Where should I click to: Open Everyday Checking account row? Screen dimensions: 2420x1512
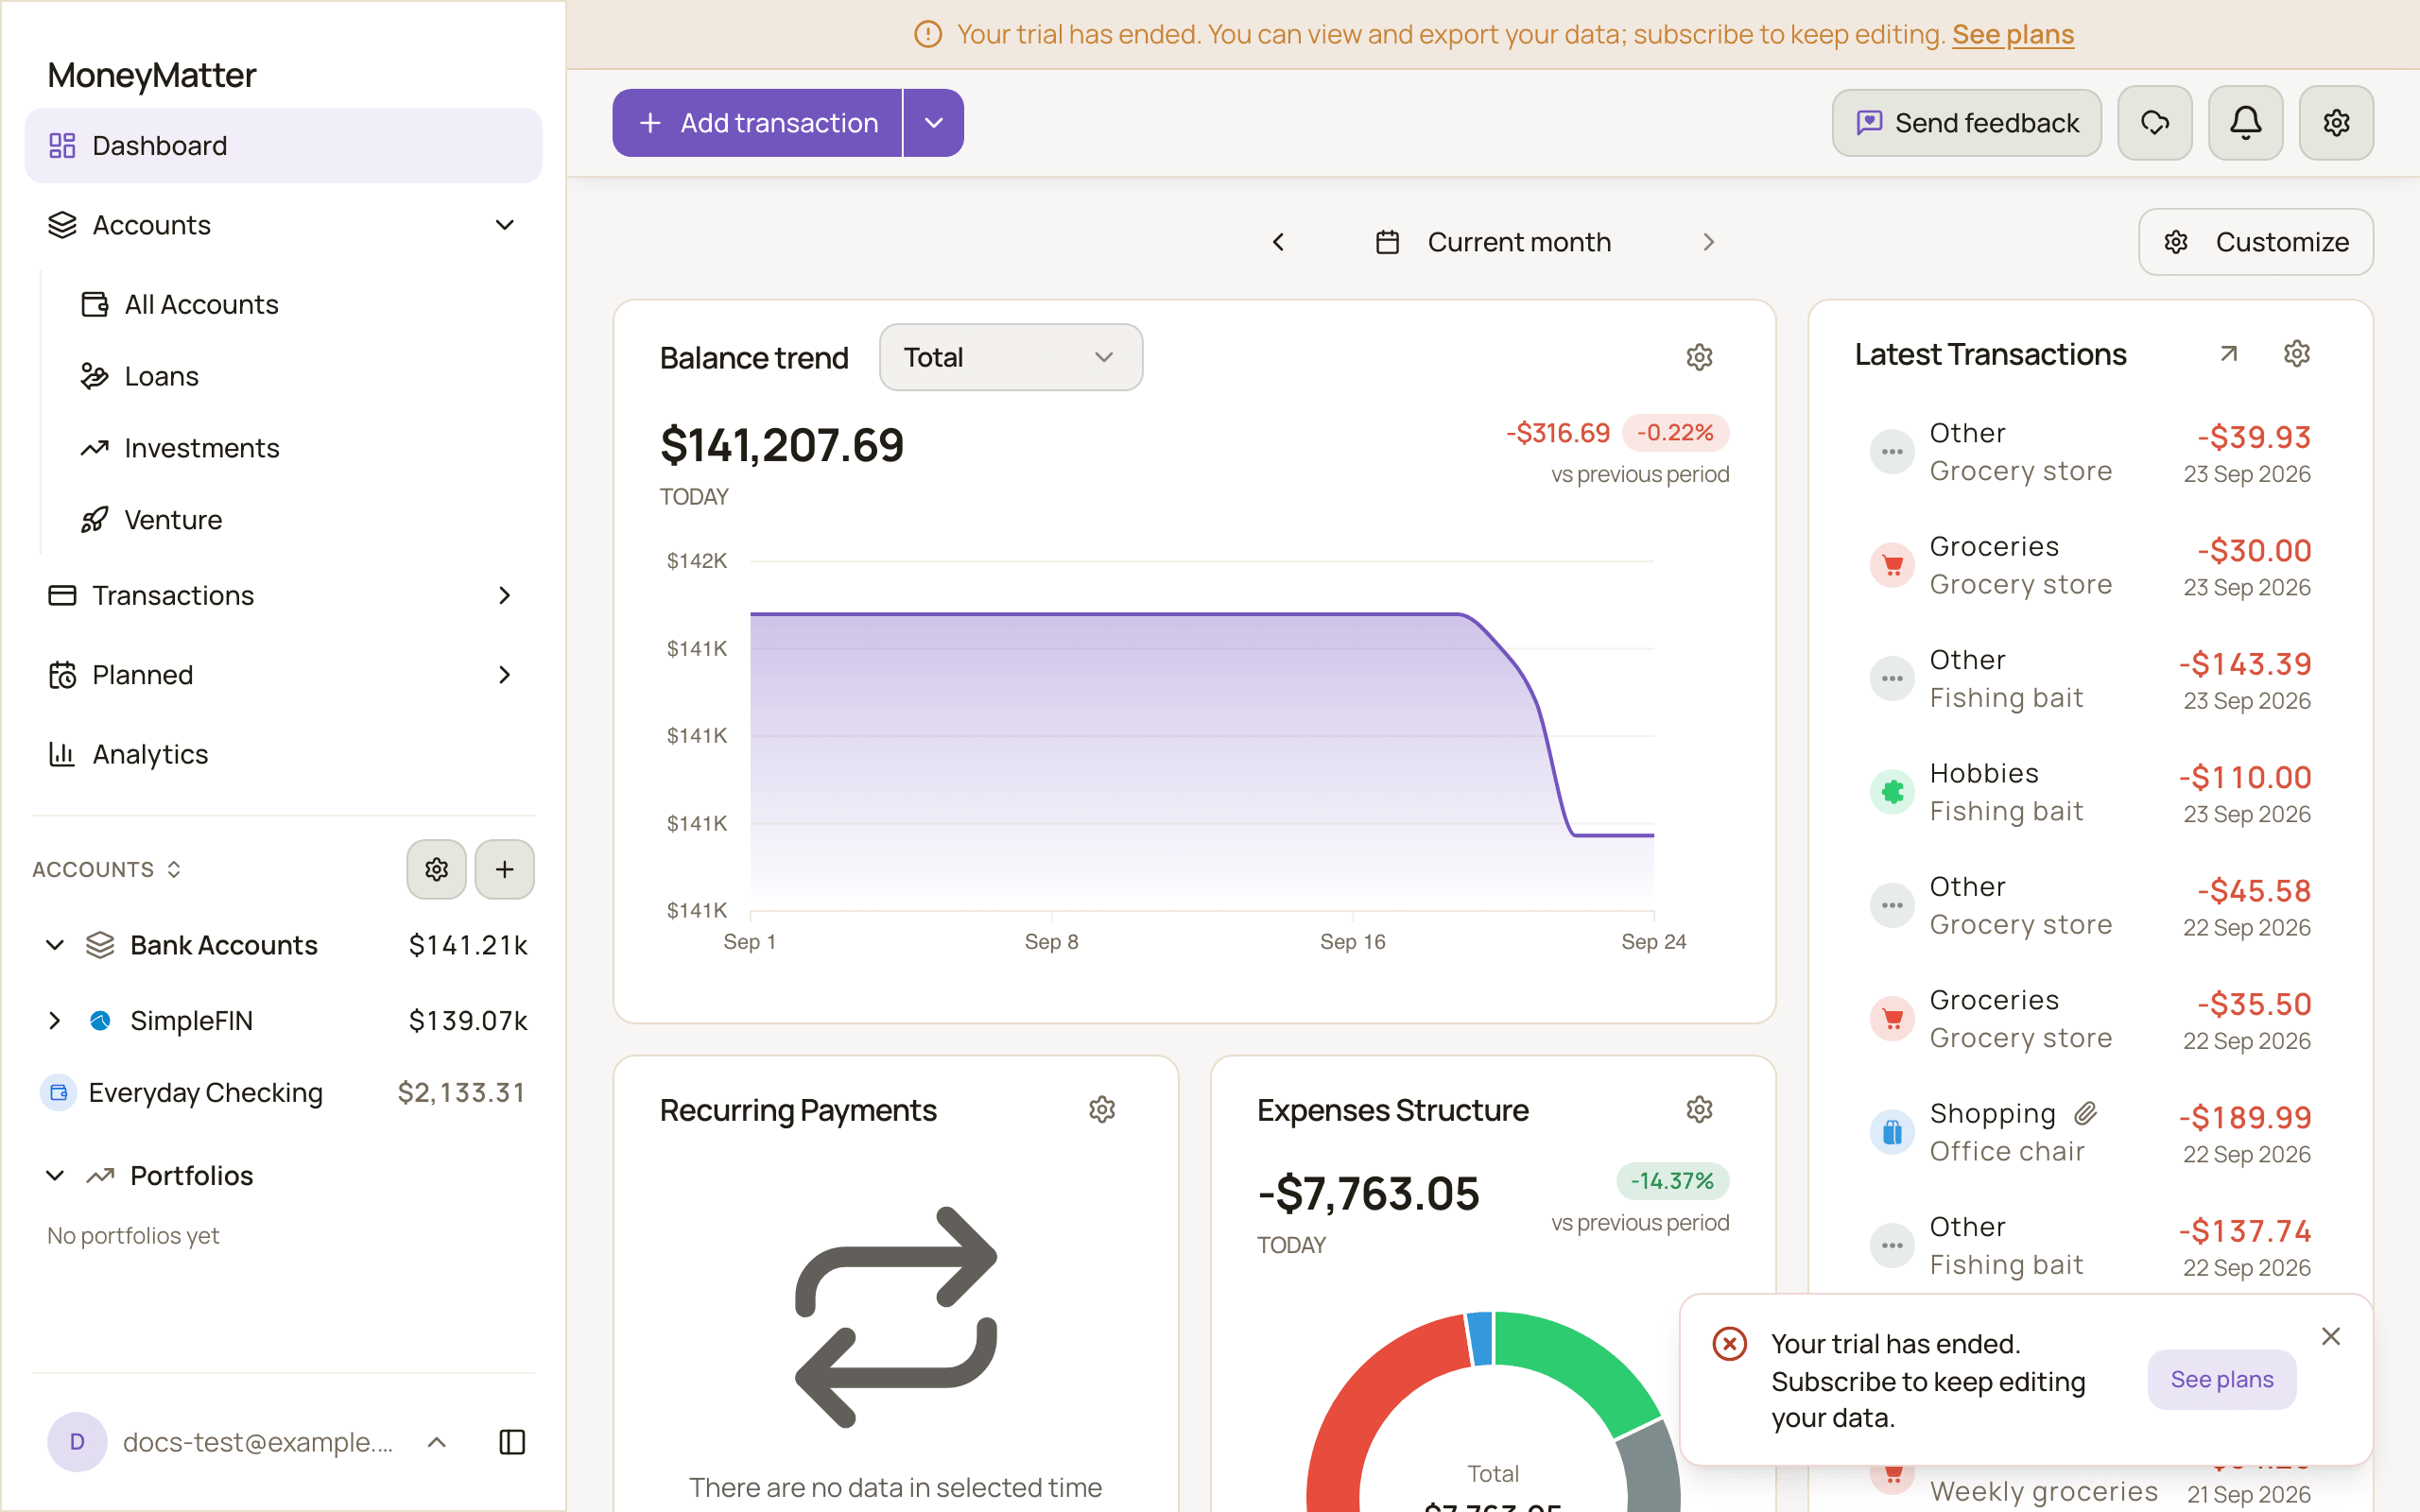pos(283,1092)
